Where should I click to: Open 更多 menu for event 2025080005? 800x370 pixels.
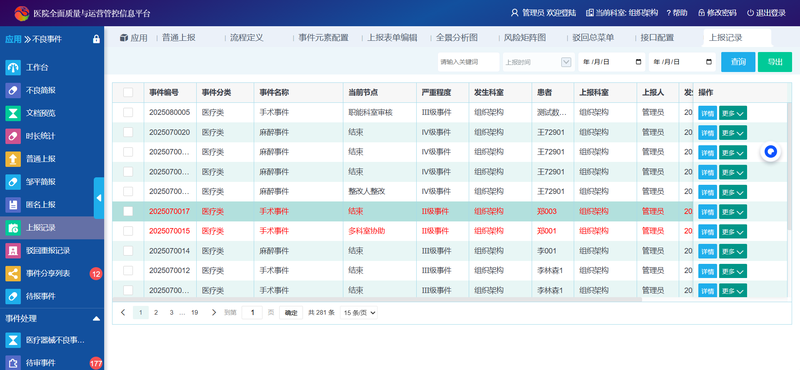[733, 113]
